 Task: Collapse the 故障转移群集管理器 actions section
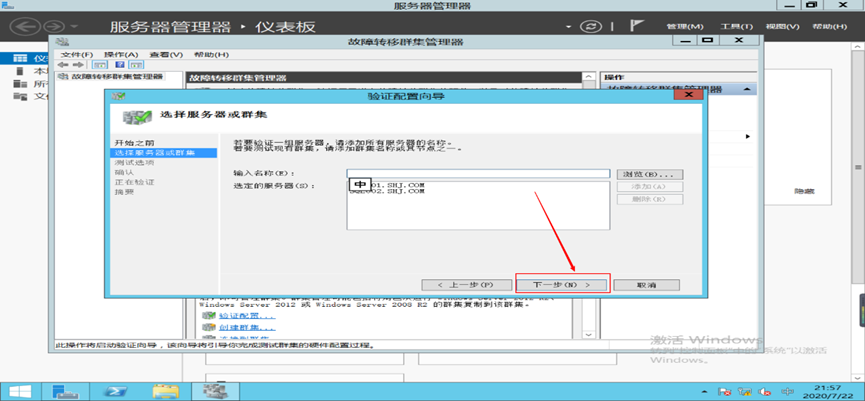pyautogui.click(x=746, y=89)
